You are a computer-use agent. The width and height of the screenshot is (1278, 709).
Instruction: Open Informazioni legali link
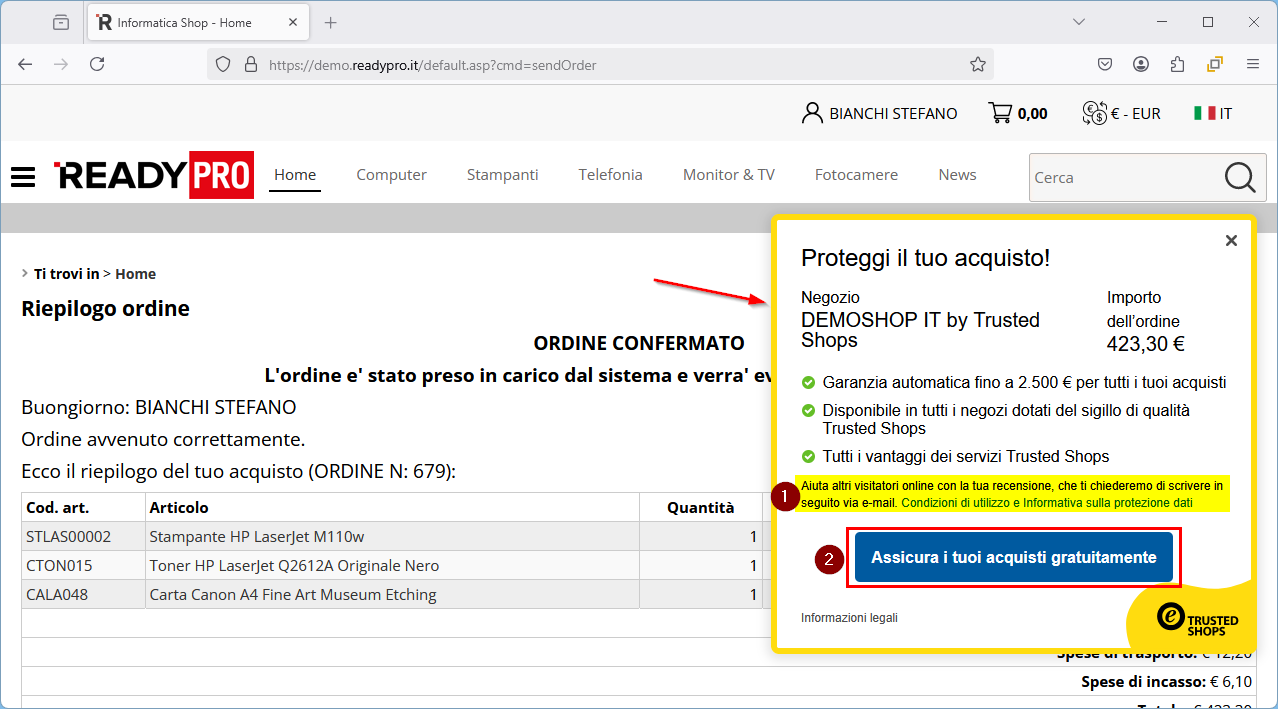849,618
